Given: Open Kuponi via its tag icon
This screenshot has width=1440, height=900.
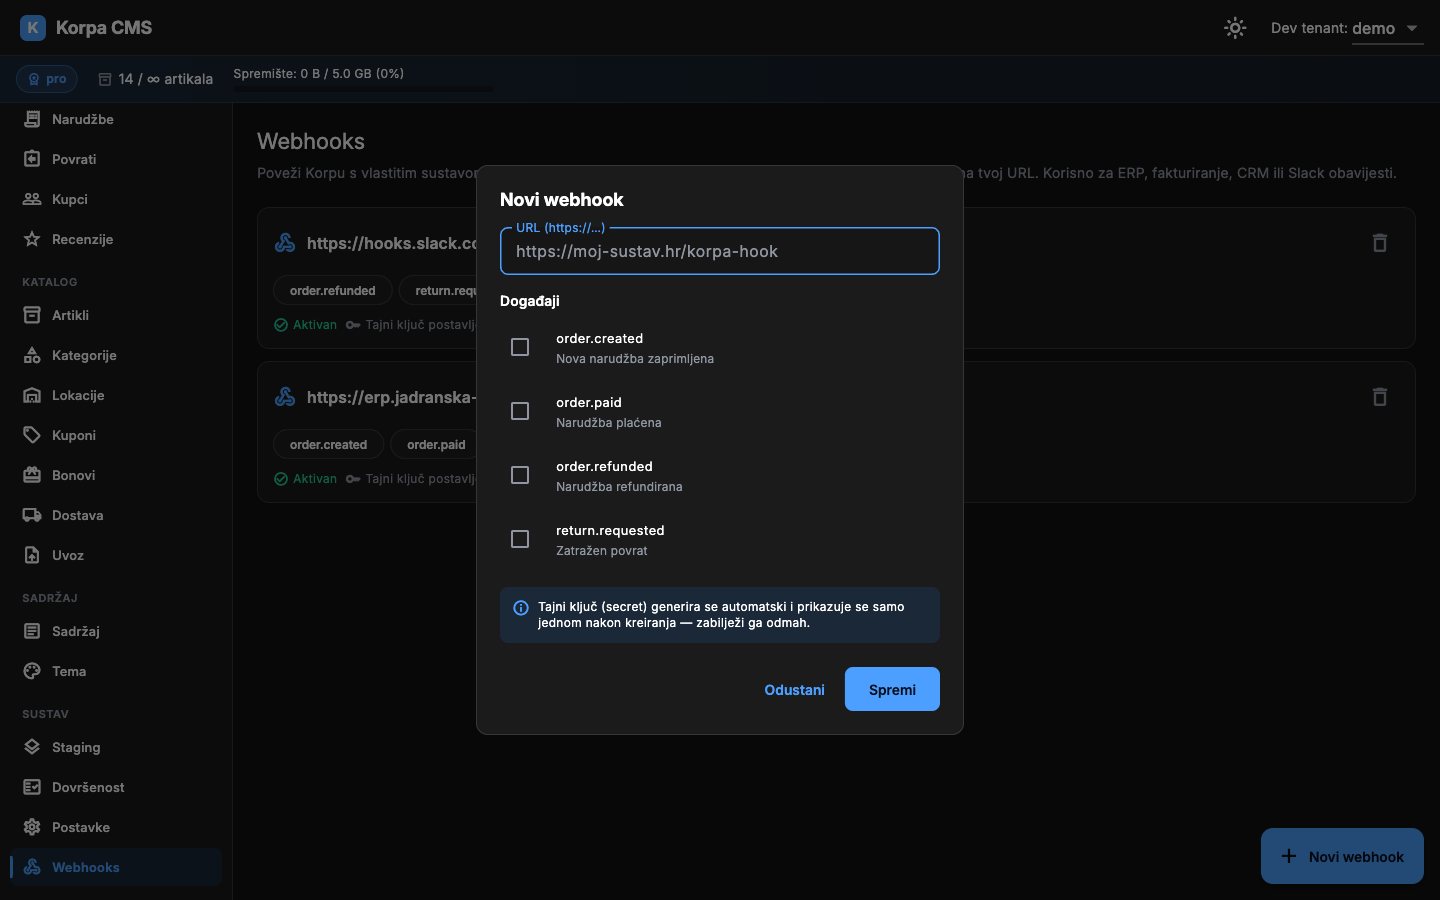Looking at the screenshot, I should point(32,435).
